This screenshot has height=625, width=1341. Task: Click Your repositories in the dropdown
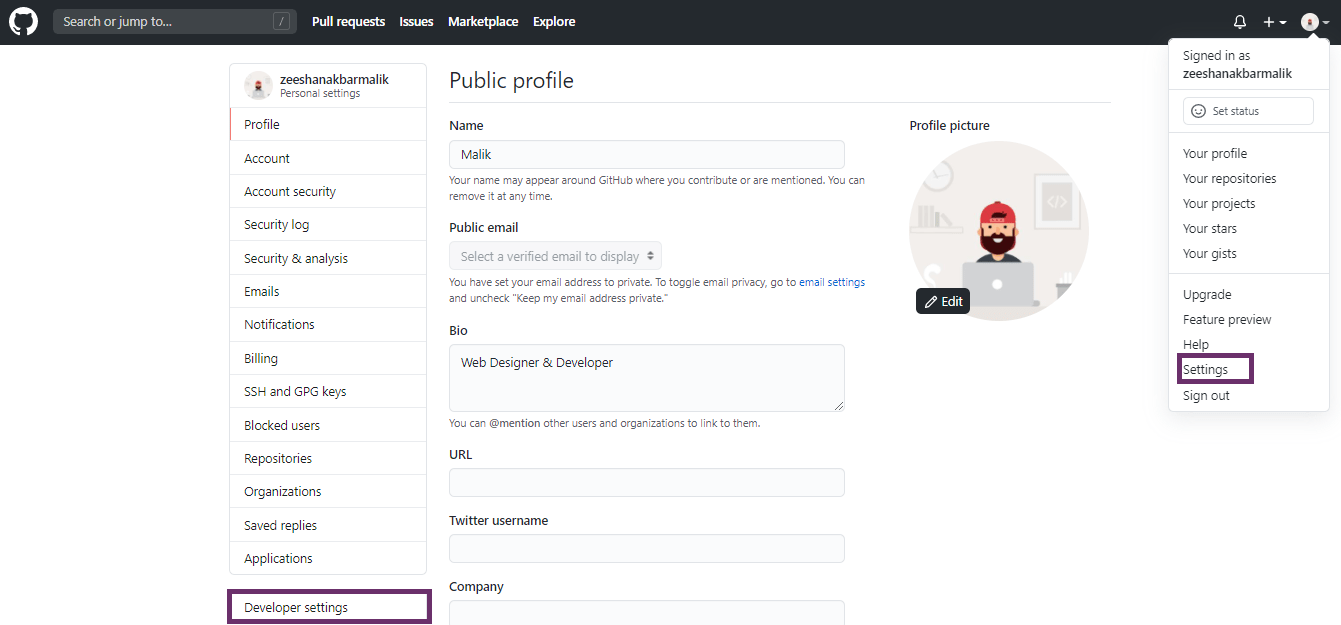click(x=1229, y=178)
